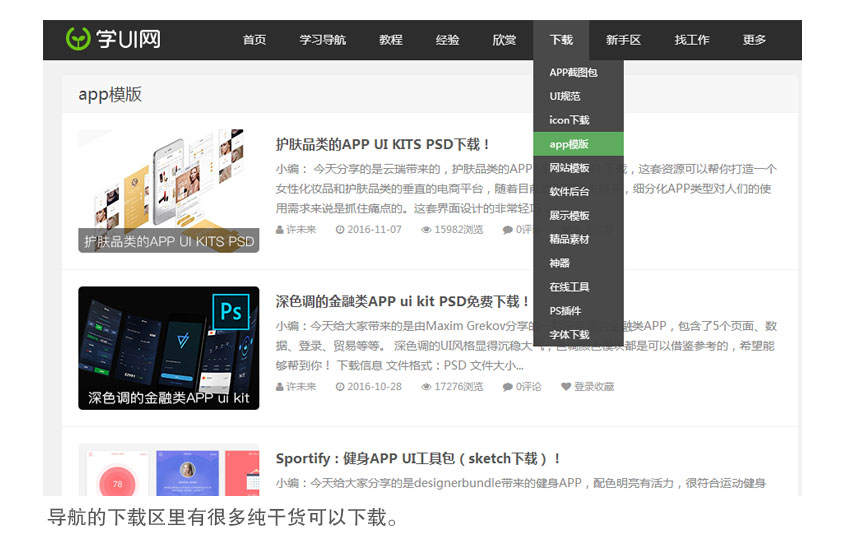The height and width of the screenshot is (550, 850).
Task: Go to the 找工作 nav item
Action: click(x=692, y=40)
